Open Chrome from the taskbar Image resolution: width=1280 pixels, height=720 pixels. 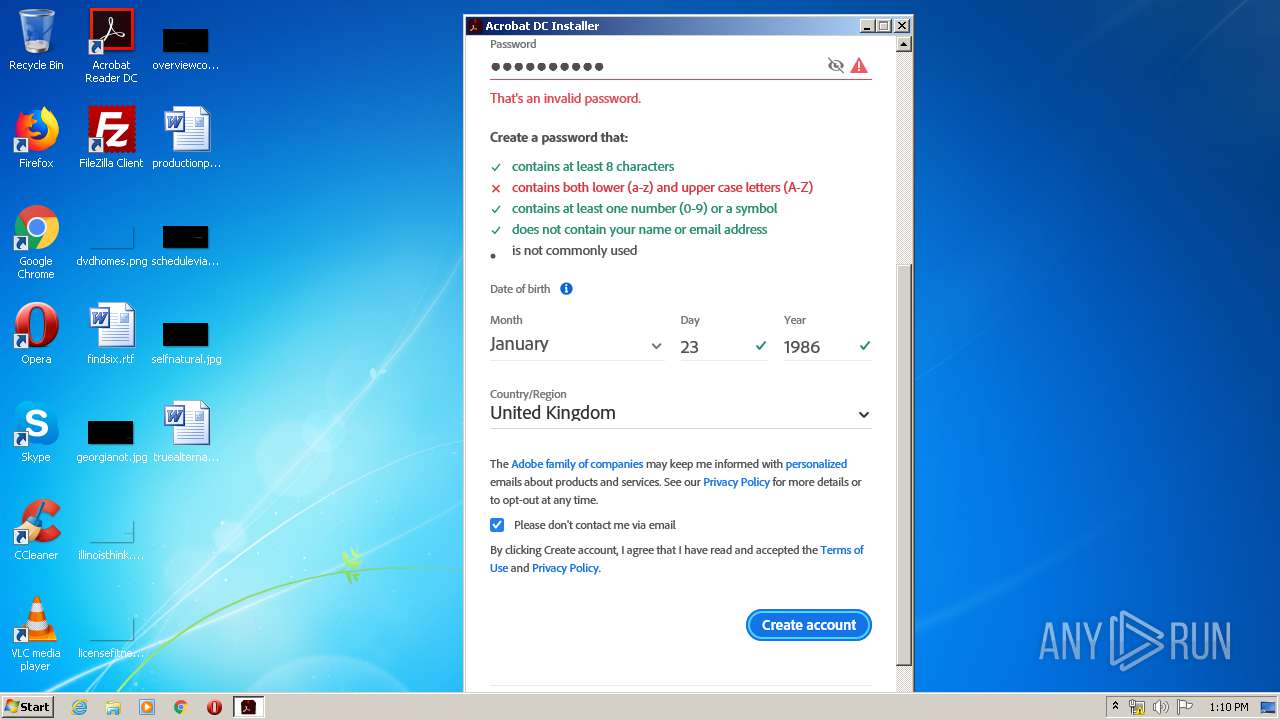coord(181,707)
